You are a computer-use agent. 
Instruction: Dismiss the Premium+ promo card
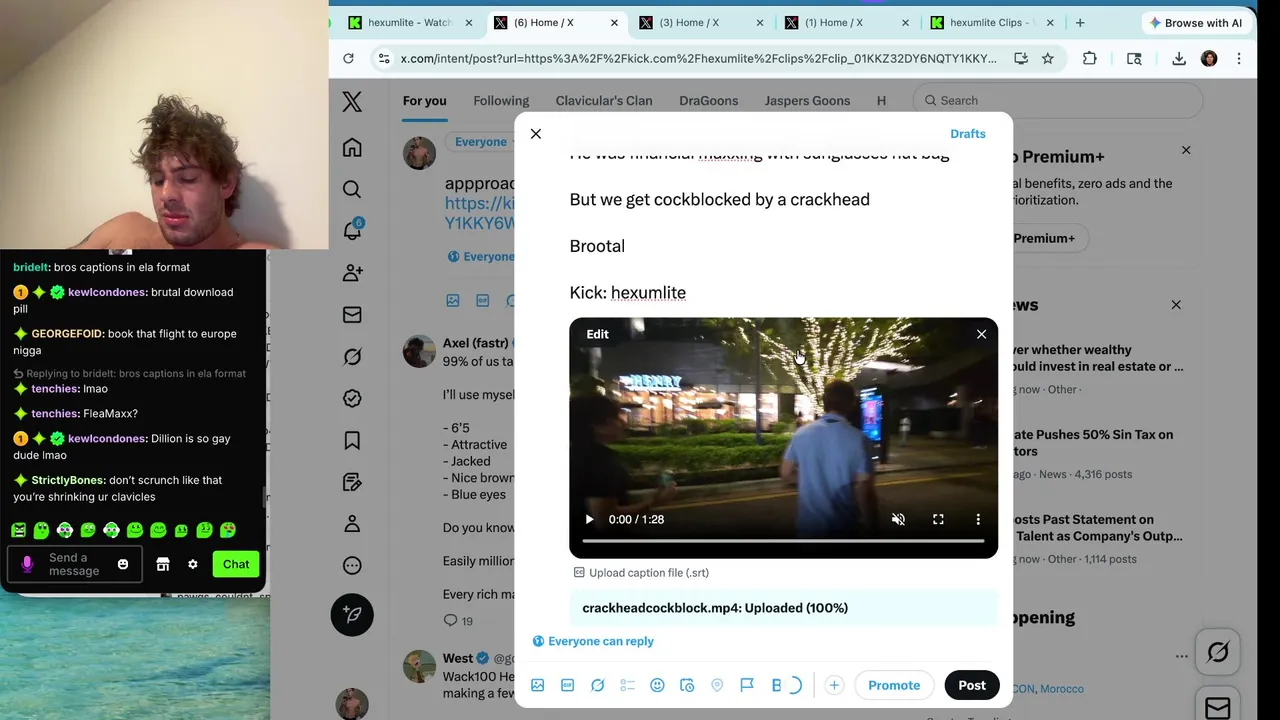1186,150
